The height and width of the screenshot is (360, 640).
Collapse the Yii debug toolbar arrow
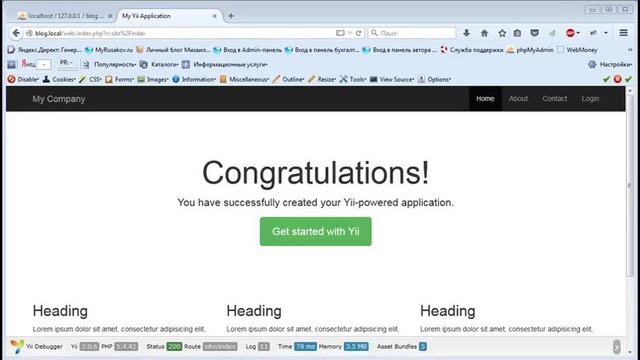tap(616, 347)
